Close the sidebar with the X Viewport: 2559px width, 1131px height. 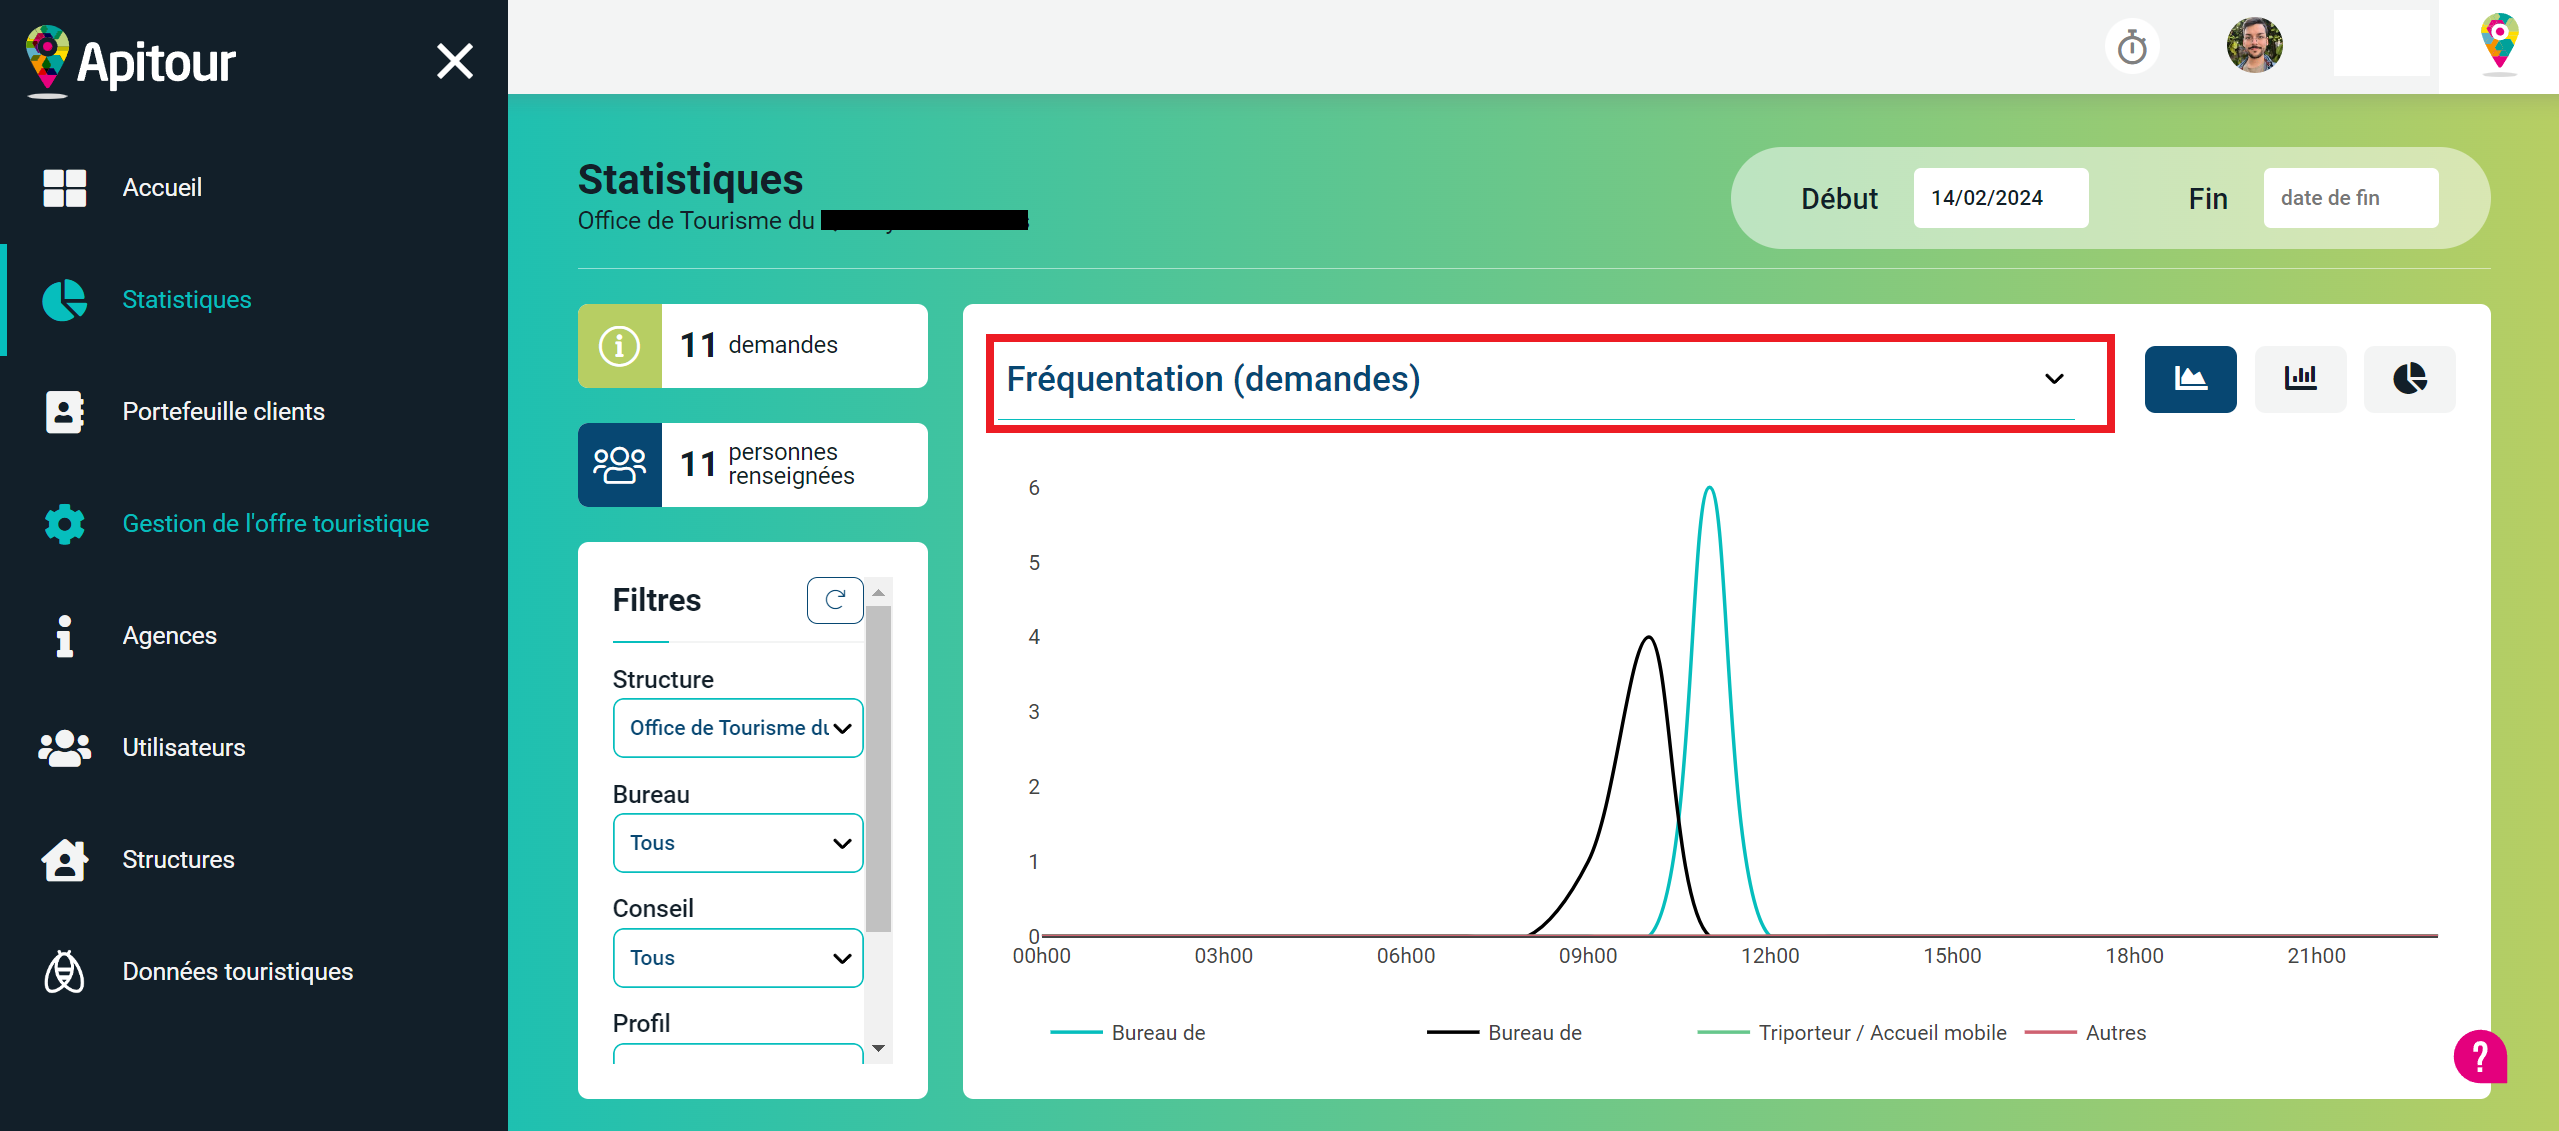[x=455, y=61]
